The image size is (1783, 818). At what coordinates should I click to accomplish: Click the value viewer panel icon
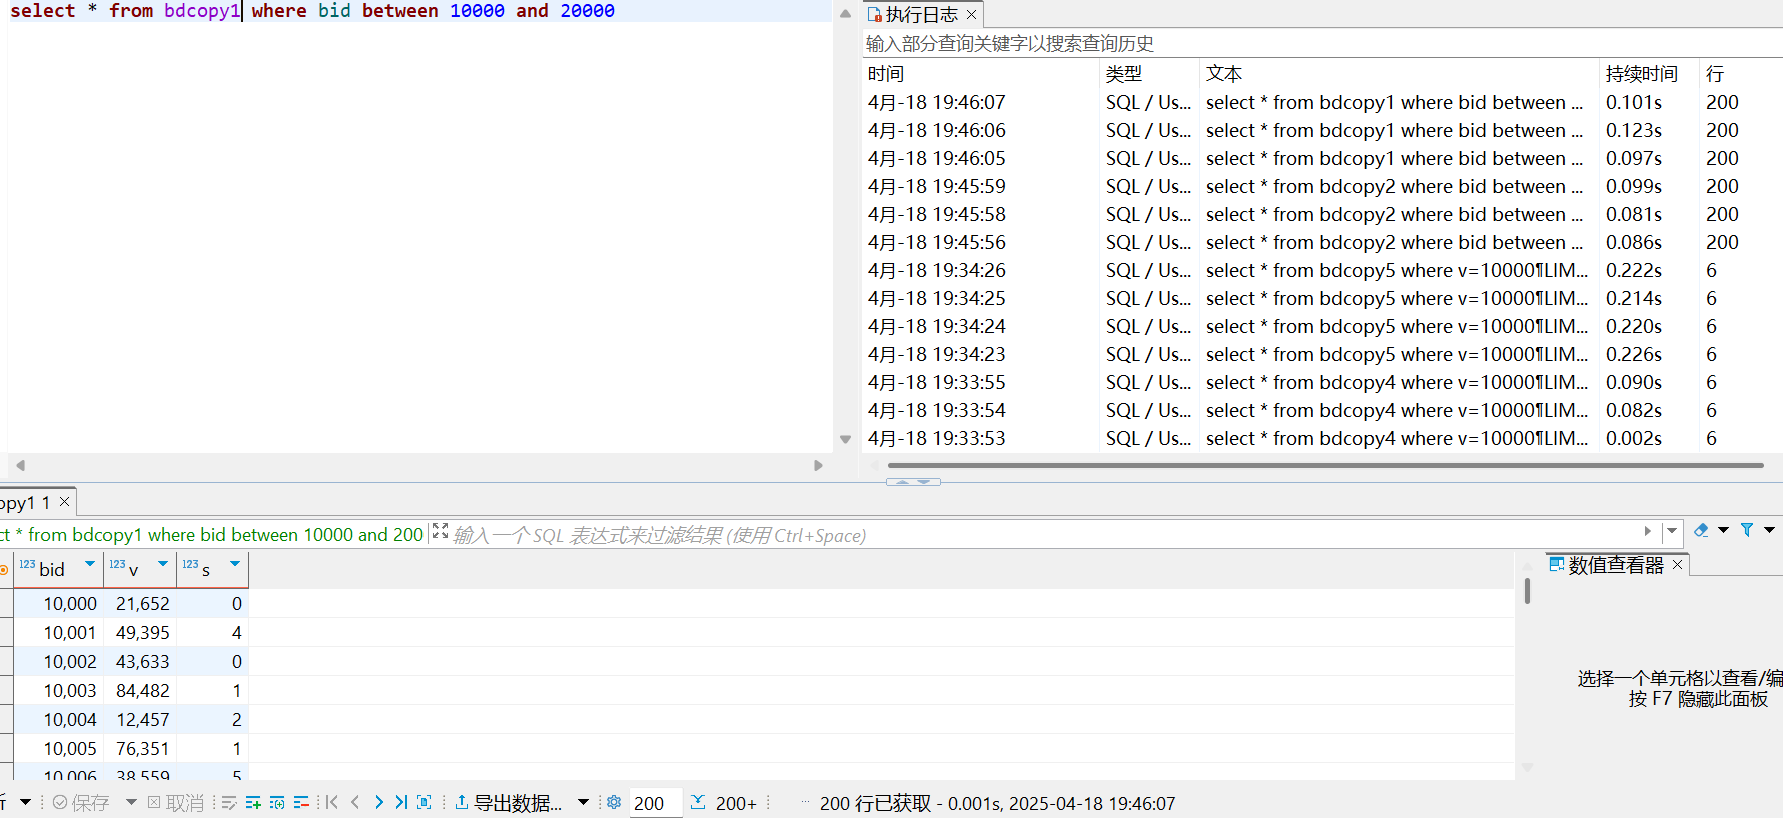[1557, 564]
